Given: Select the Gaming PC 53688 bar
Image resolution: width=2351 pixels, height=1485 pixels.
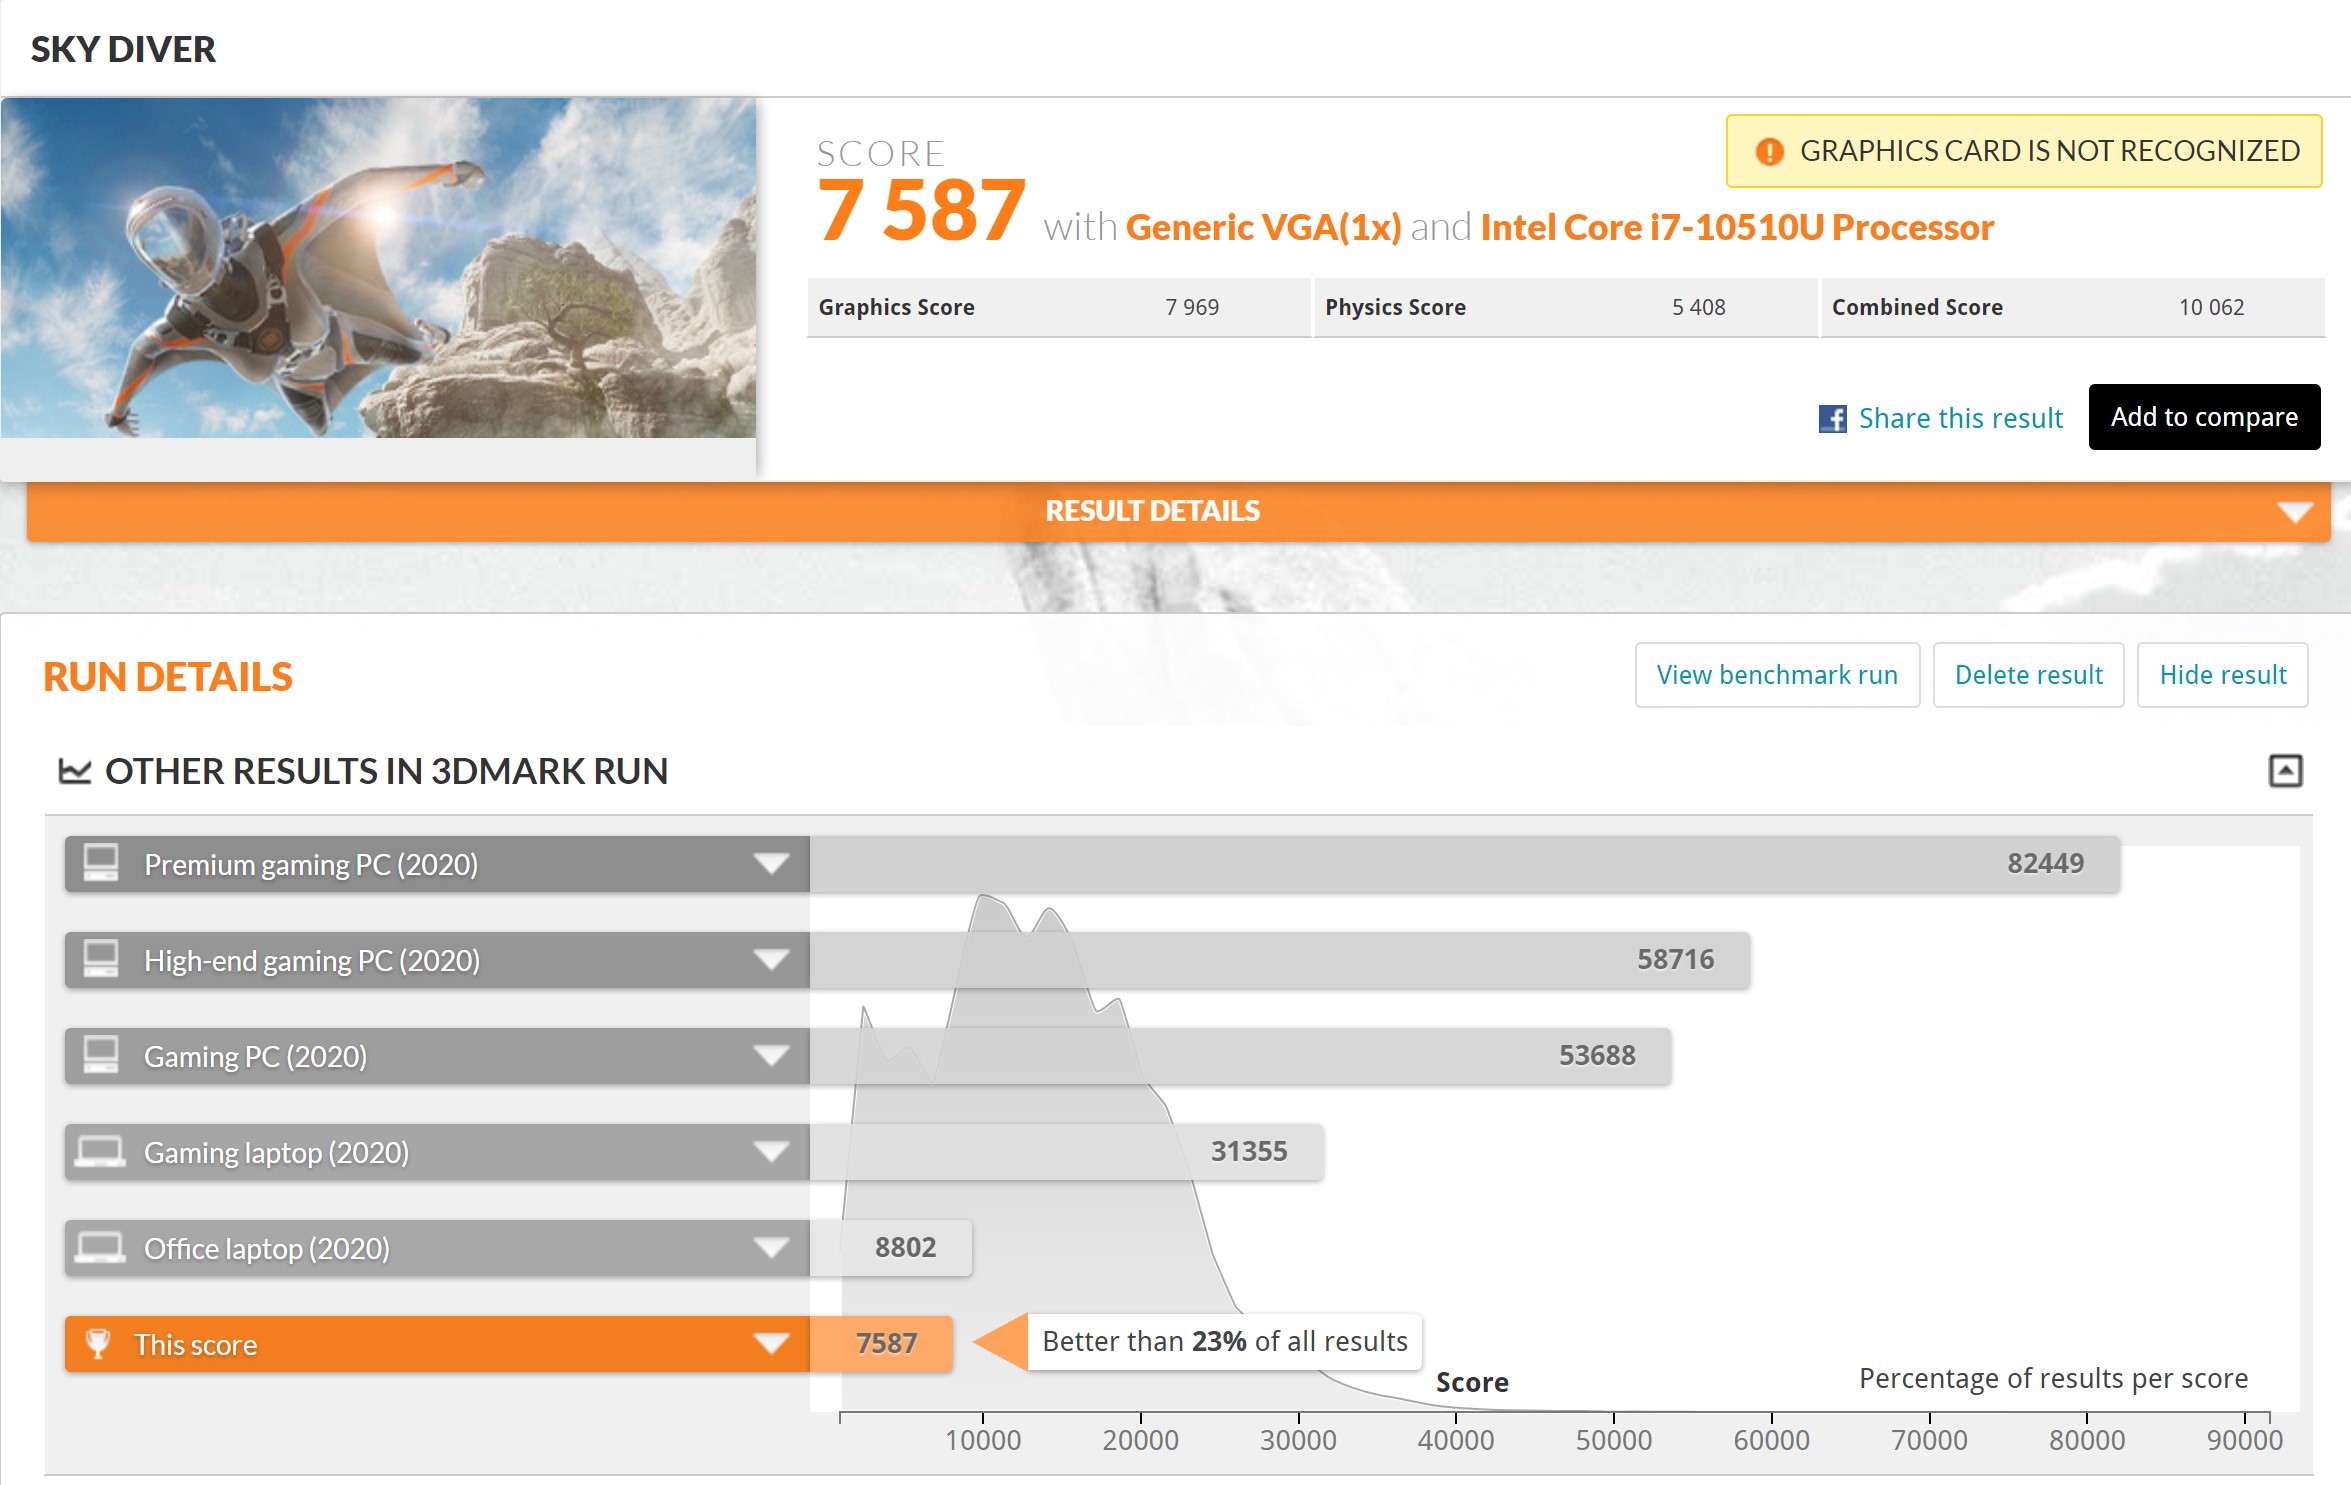Looking at the screenshot, I should point(1240,1056).
